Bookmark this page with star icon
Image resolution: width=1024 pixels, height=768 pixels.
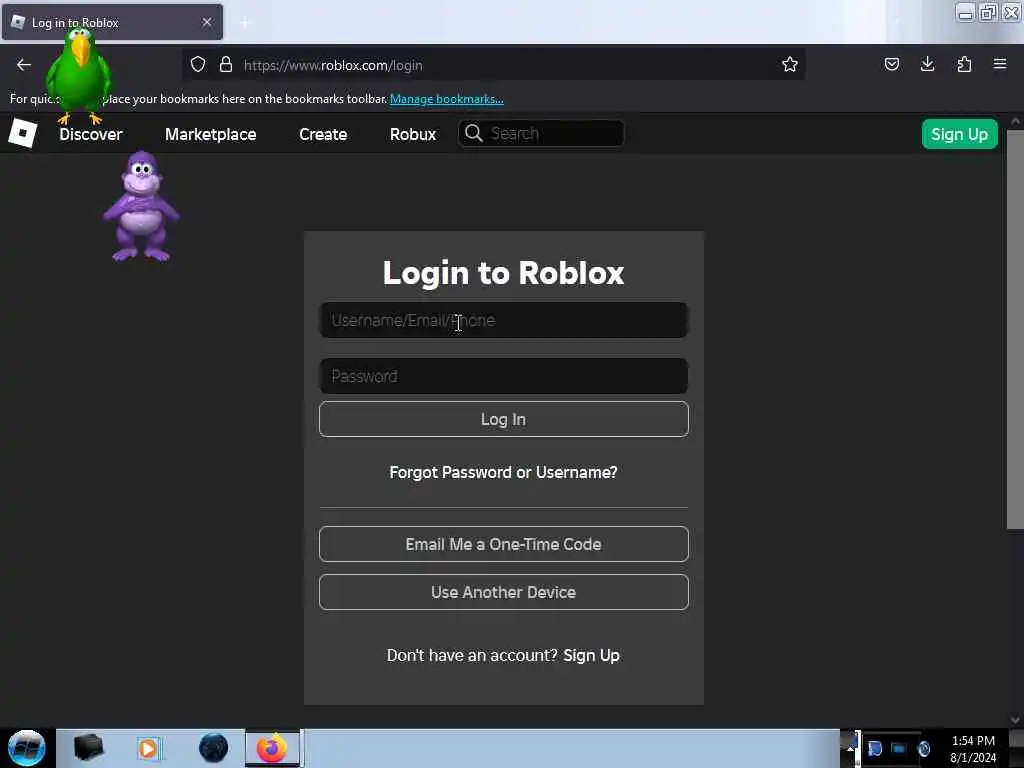pos(790,65)
